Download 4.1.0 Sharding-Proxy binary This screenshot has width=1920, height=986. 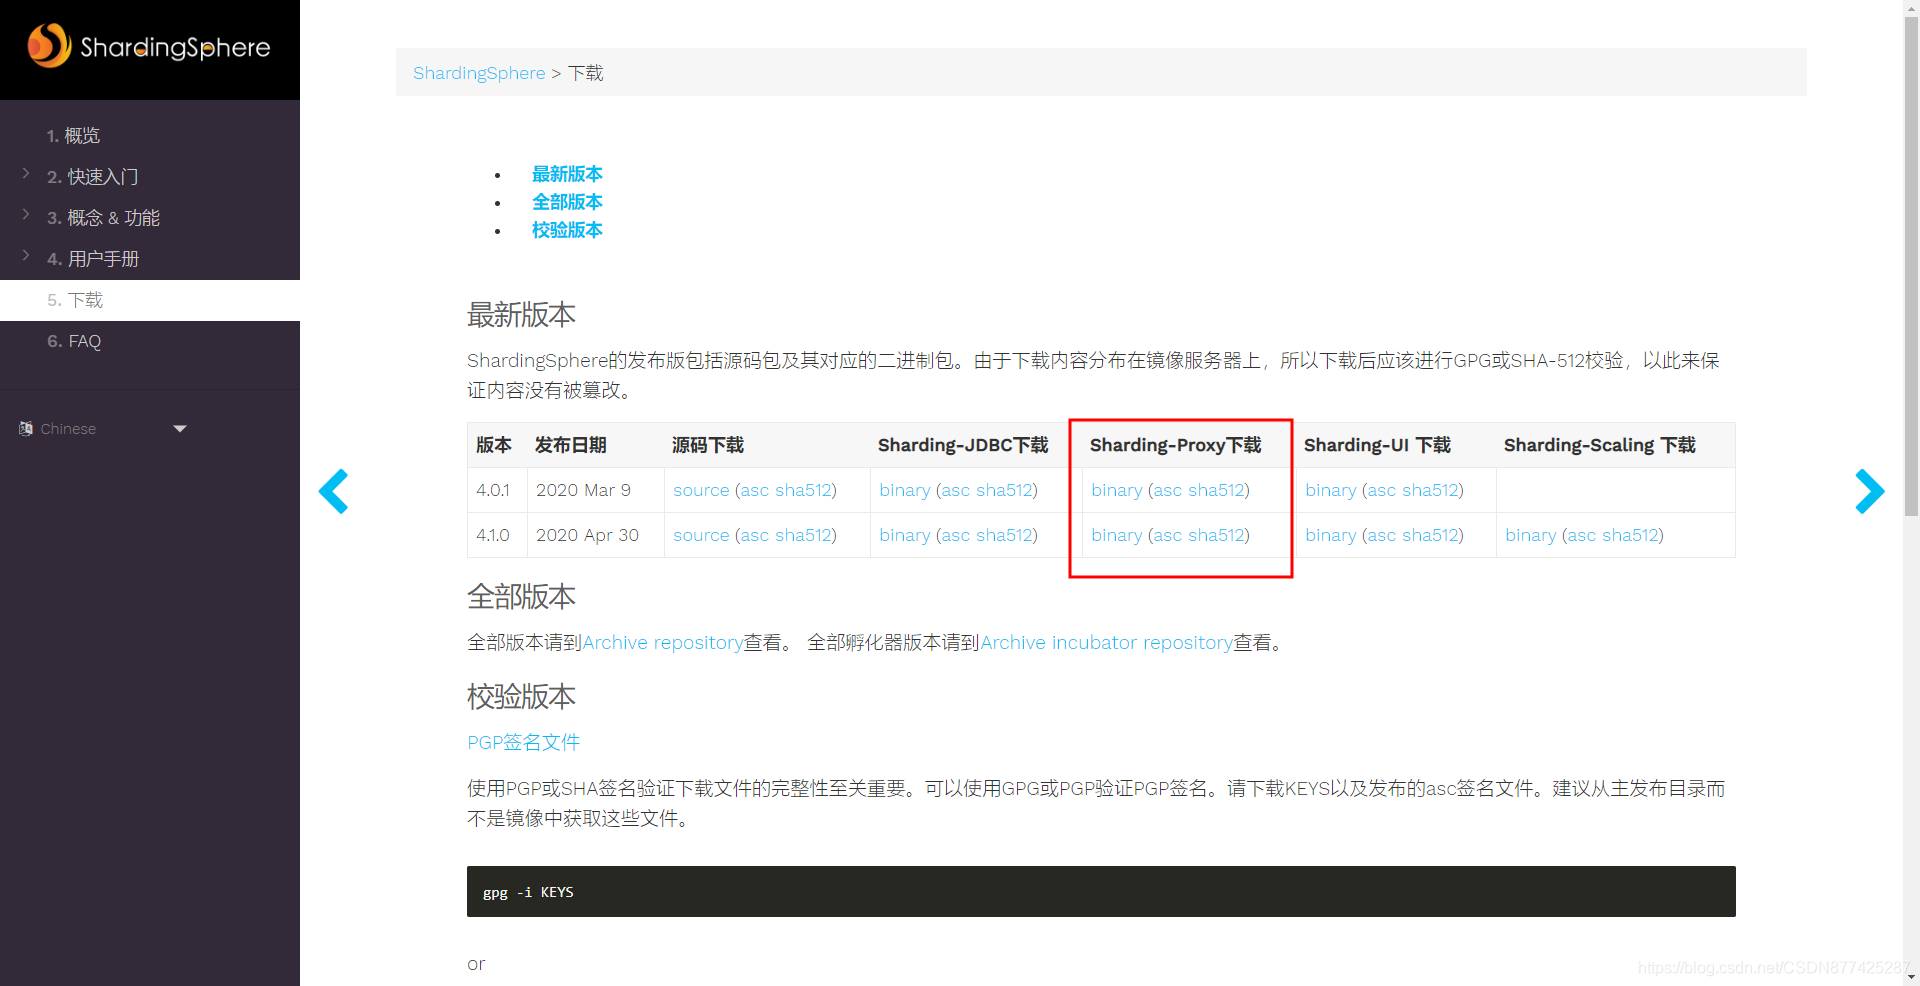1117,535
